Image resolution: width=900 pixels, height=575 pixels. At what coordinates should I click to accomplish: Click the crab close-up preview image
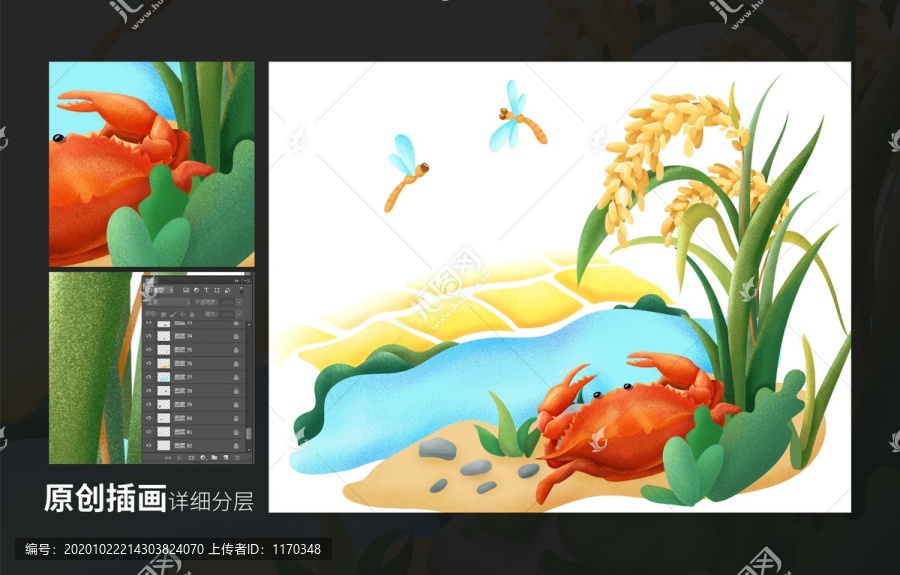[x=152, y=164]
